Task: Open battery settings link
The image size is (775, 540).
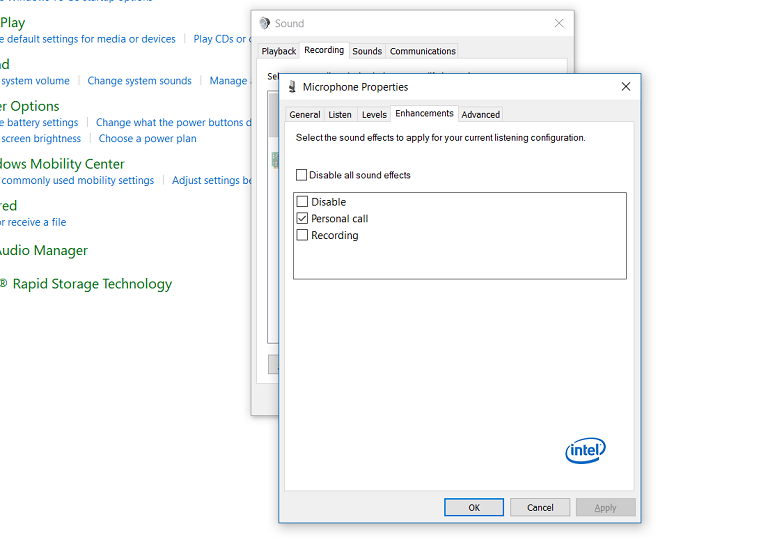Action: click(x=39, y=123)
